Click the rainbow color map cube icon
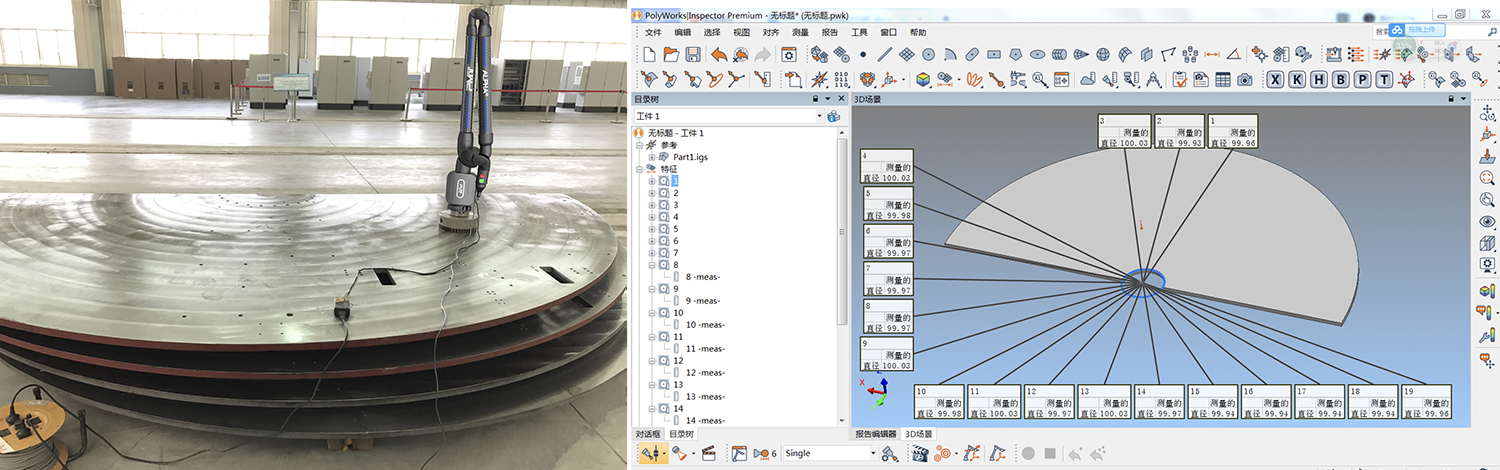Screen dimensions: 1500x470 click(x=922, y=79)
